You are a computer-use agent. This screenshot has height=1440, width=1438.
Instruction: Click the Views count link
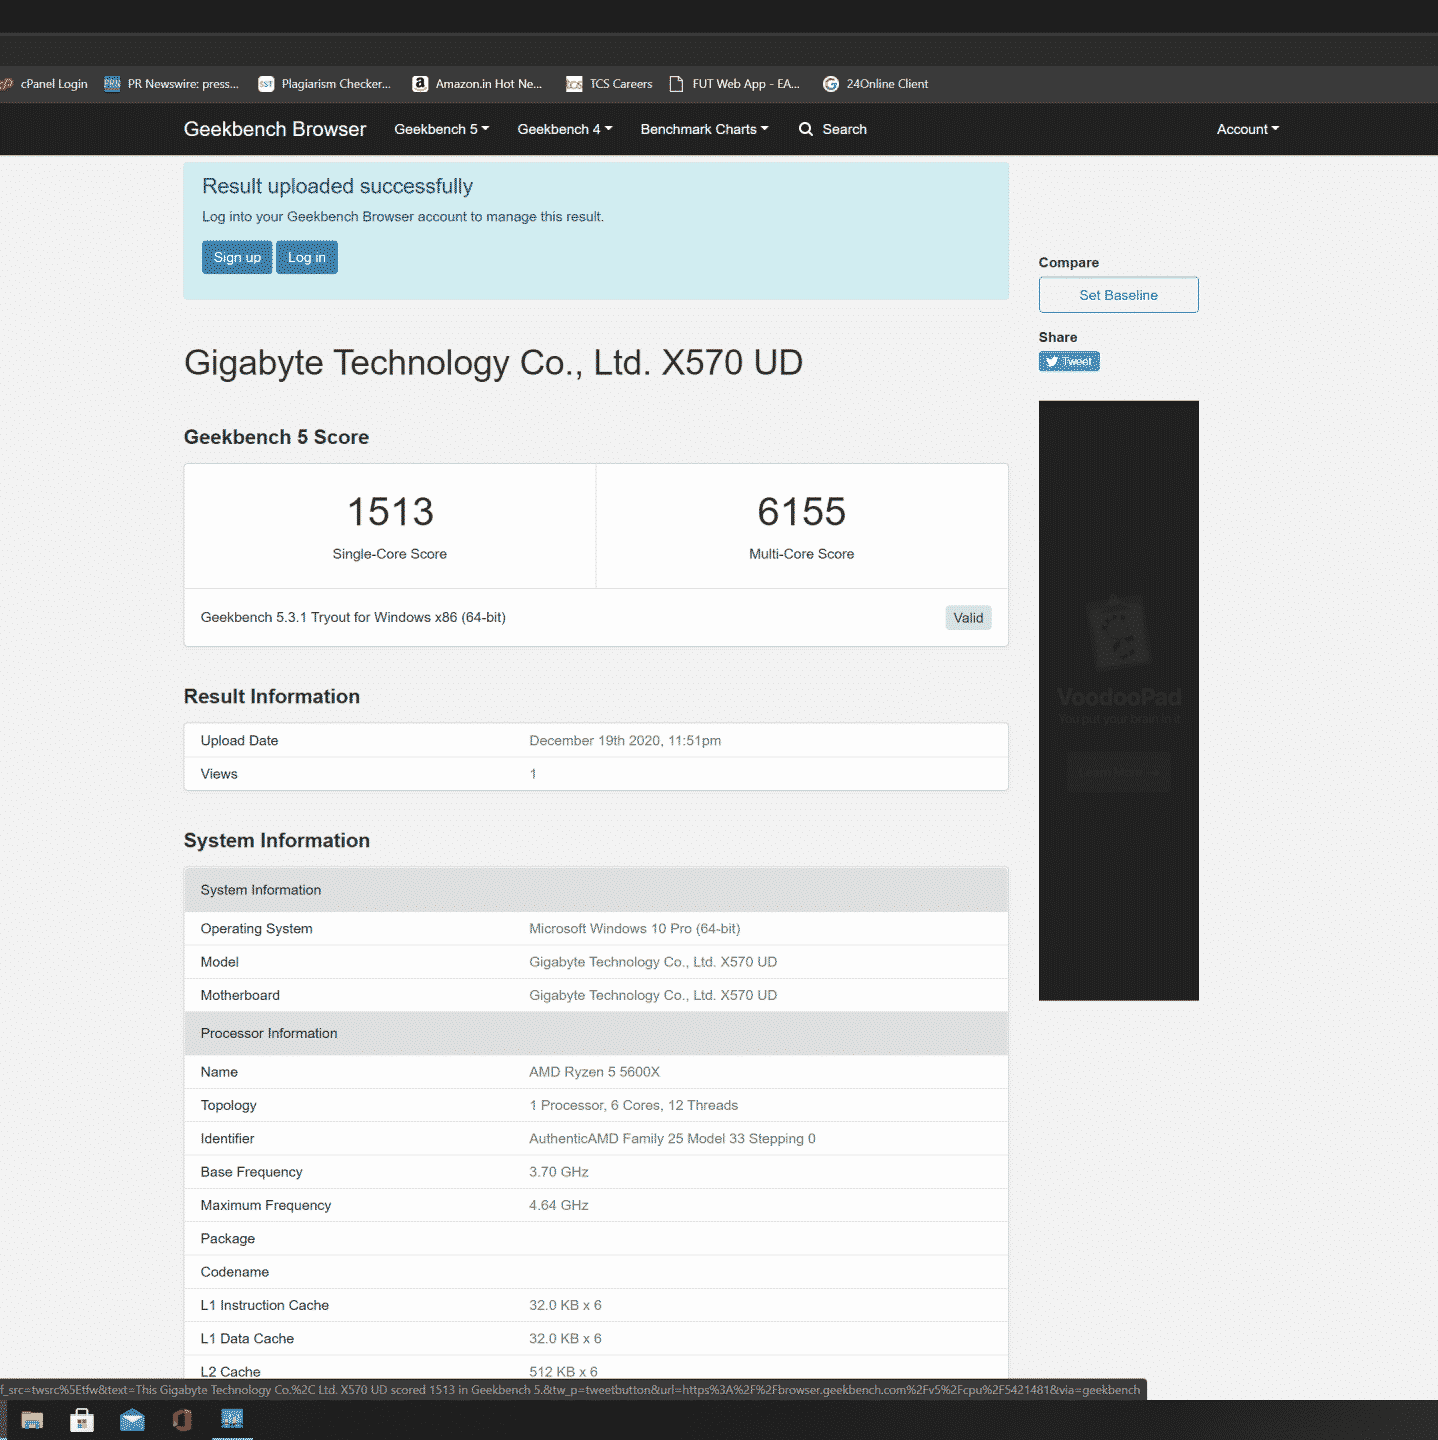click(533, 774)
